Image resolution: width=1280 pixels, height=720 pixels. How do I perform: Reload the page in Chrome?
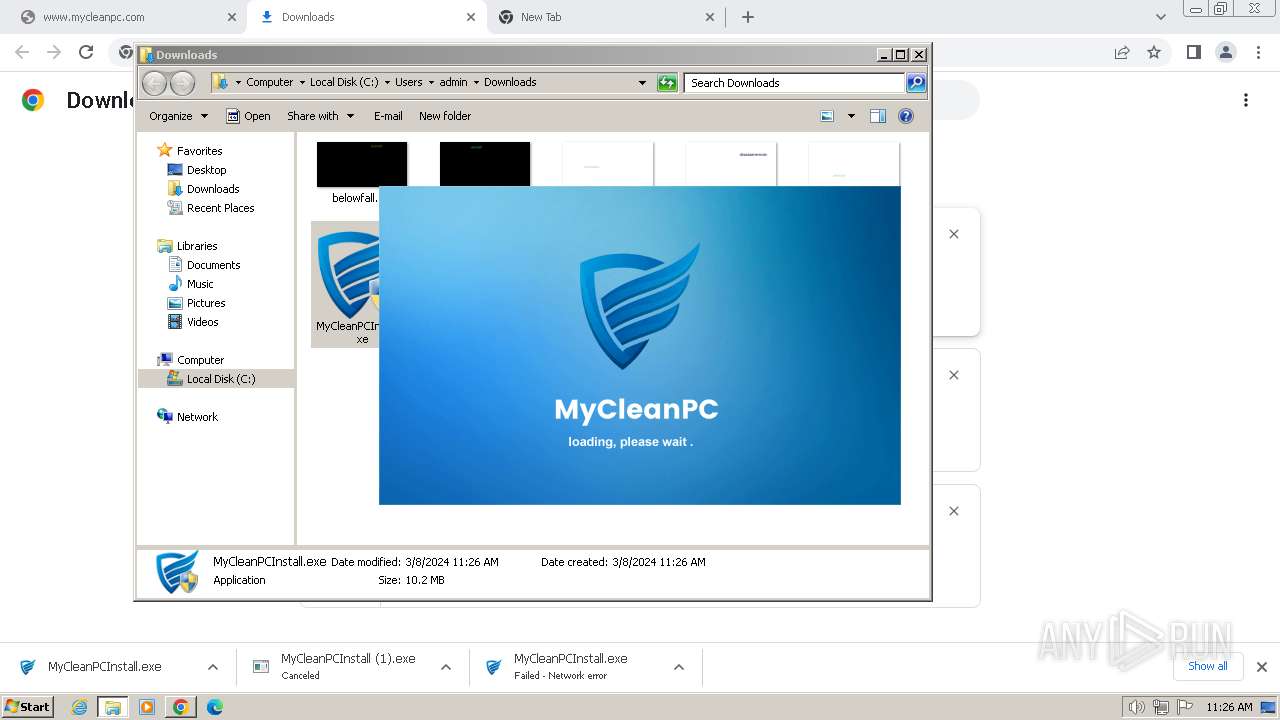coord(86,52)
